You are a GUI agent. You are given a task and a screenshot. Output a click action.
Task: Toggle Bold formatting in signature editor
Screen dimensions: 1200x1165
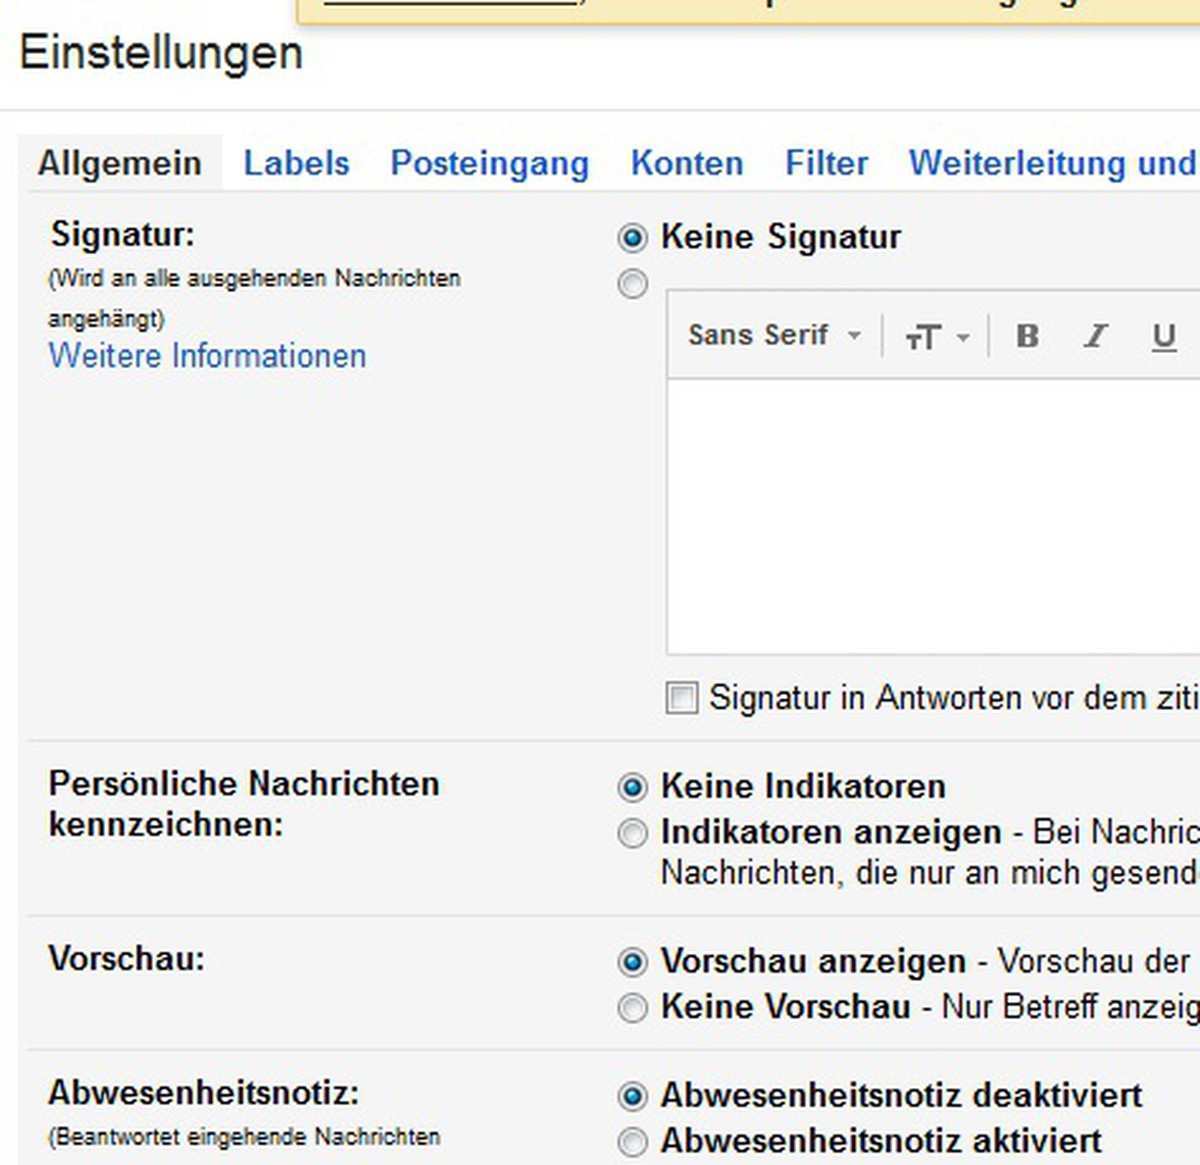tap(1027, 336)
